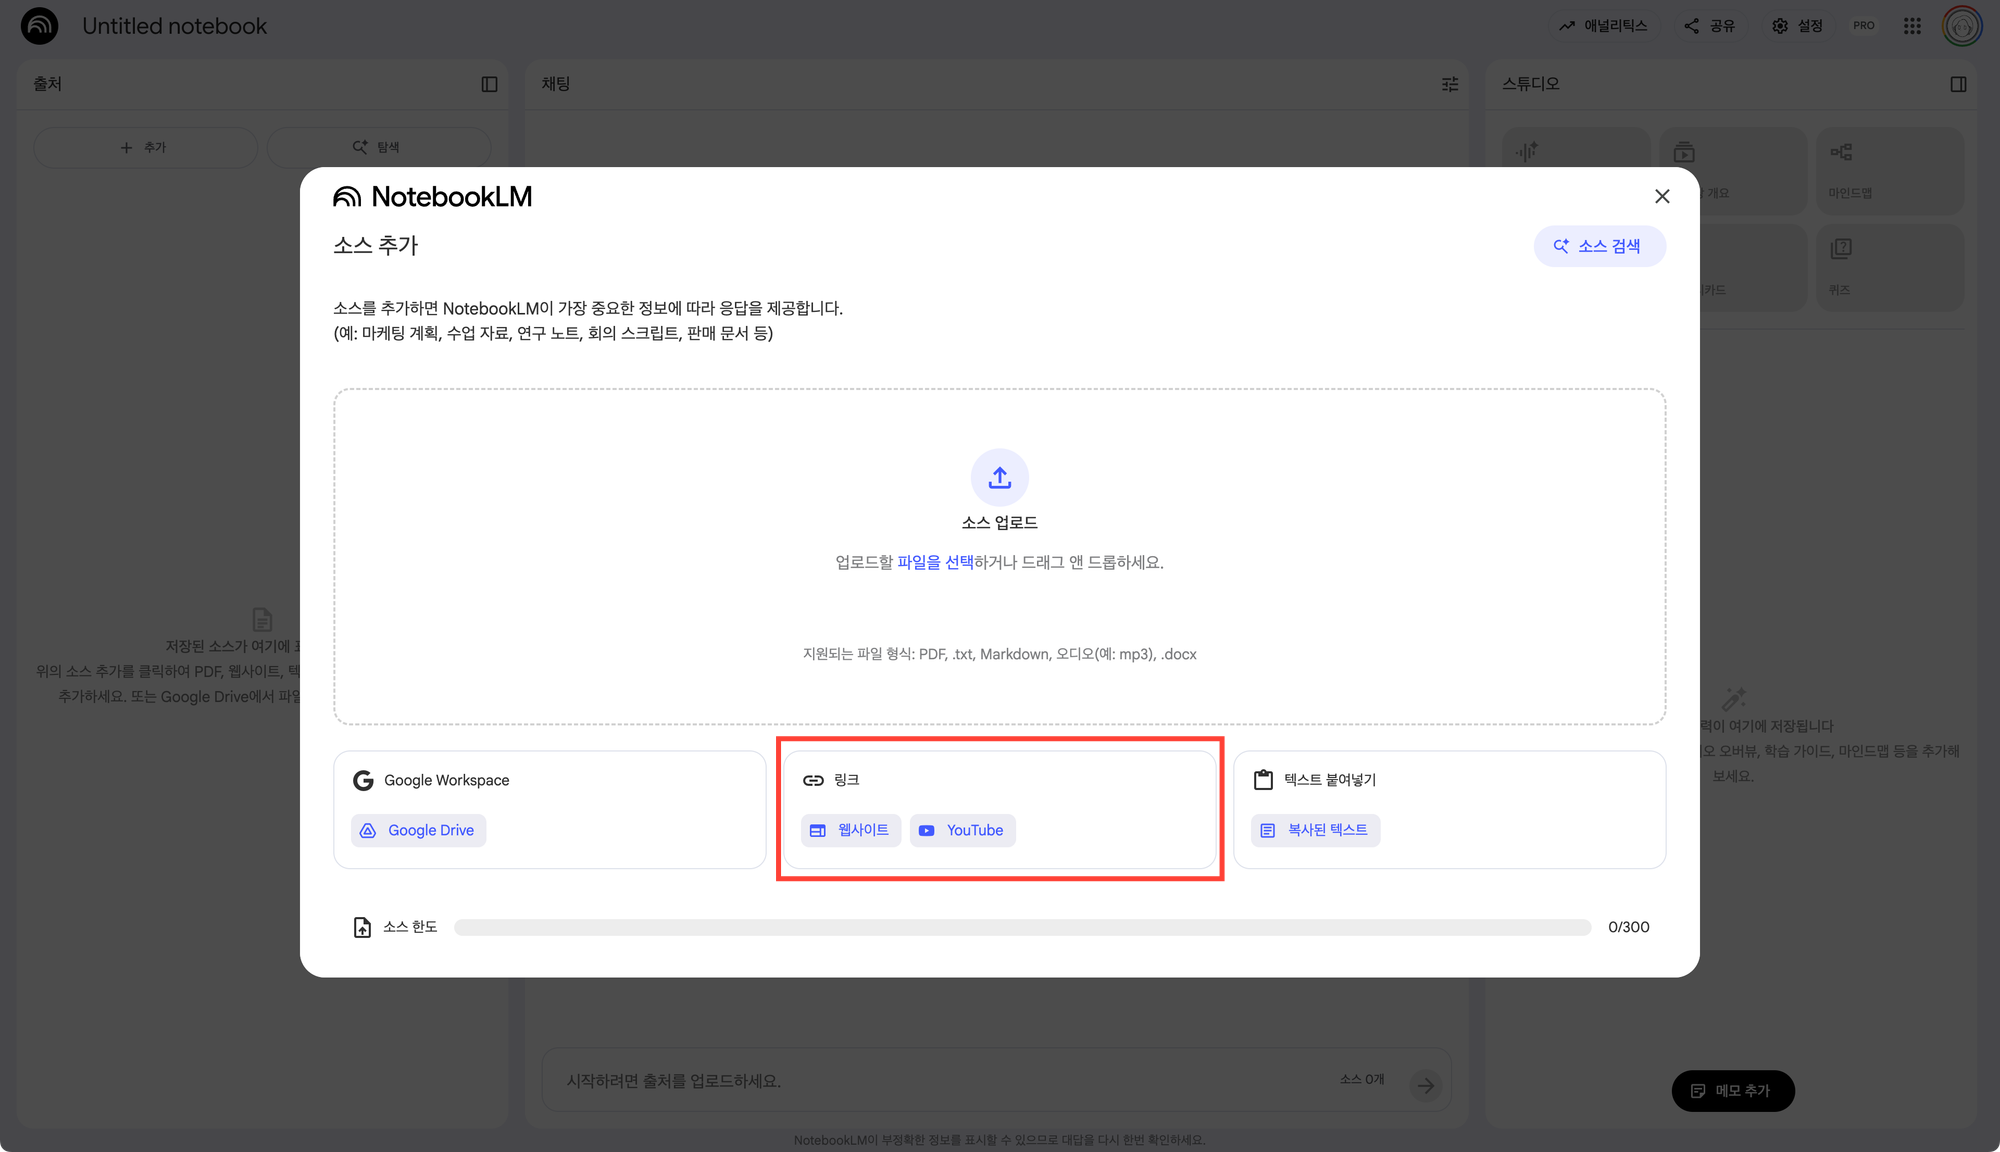Click the upload arrow icon for 소스 업로드
Viewport: 2000px width, 1152px height.
tap(999, 478)
